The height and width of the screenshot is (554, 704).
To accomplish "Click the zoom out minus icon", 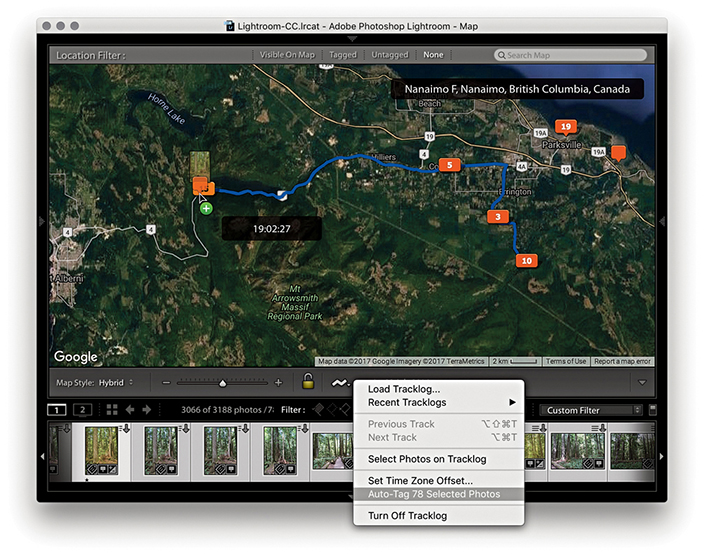I will click(x=166, y=382).
